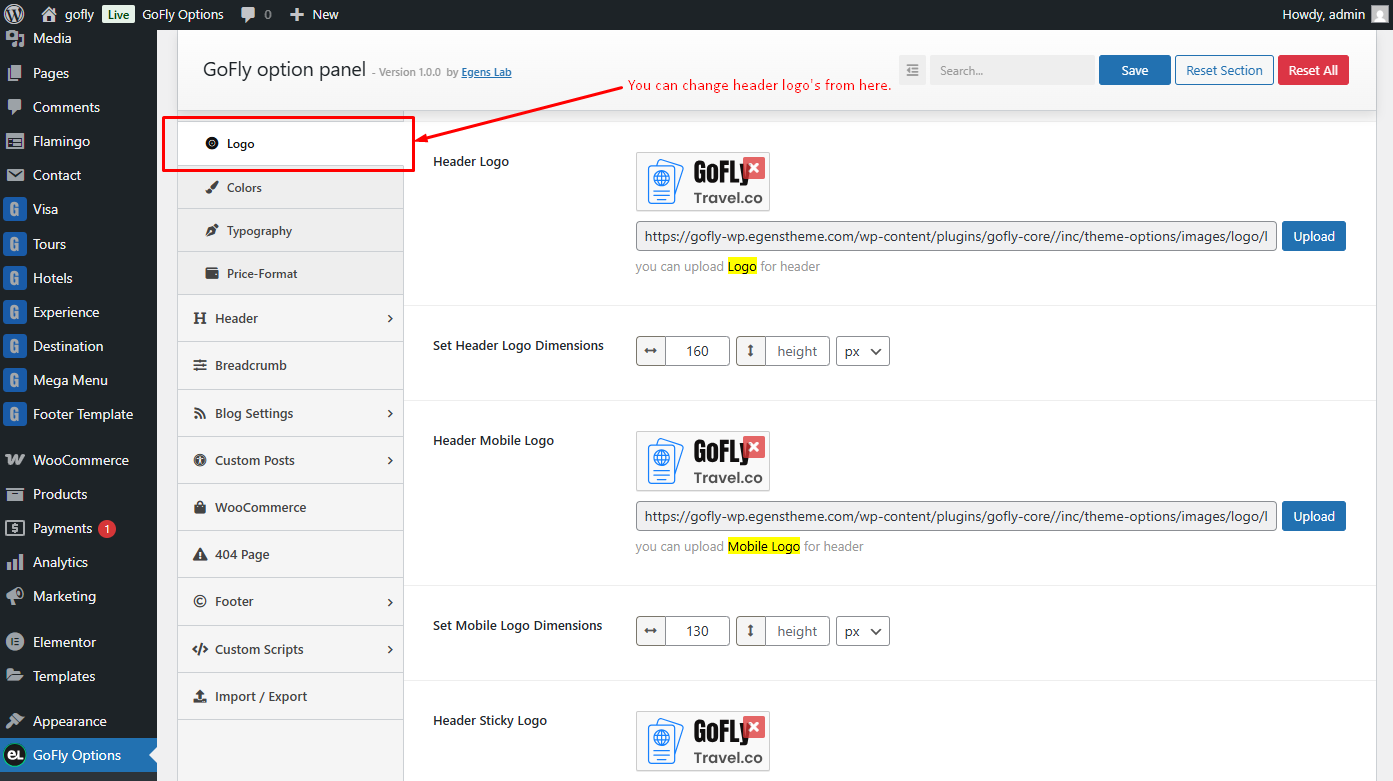Focus the option panel search field
This screenshot has height=781, width=1393.
pos(1012,70)
